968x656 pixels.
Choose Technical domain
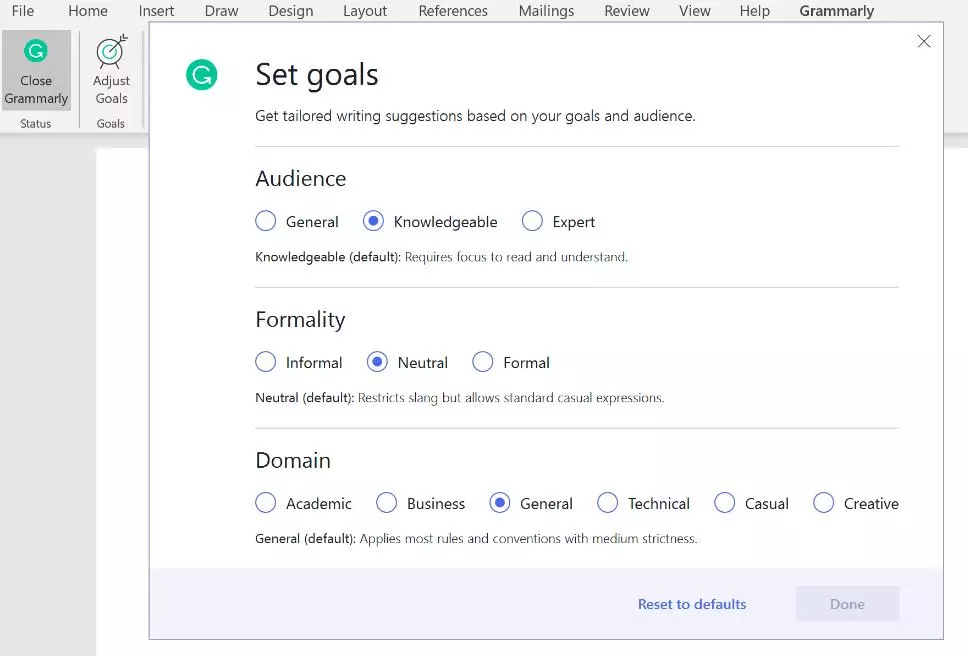pos(607,503)
